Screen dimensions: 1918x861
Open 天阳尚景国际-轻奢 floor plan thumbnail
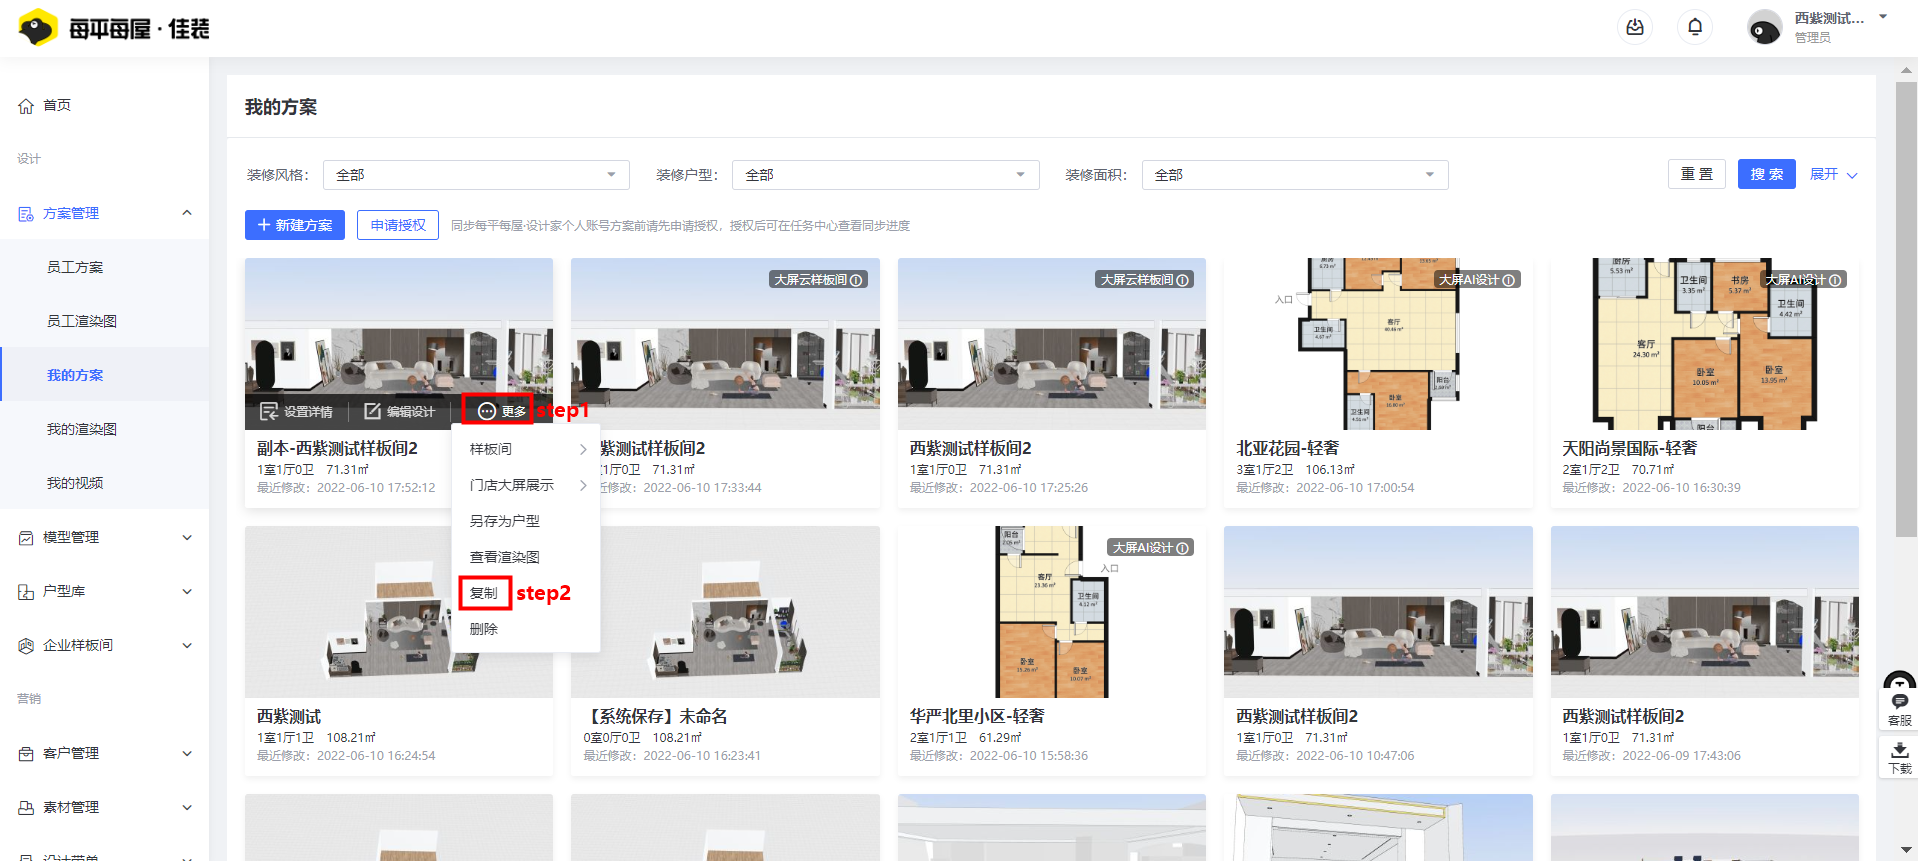(x=1704, y=344)
